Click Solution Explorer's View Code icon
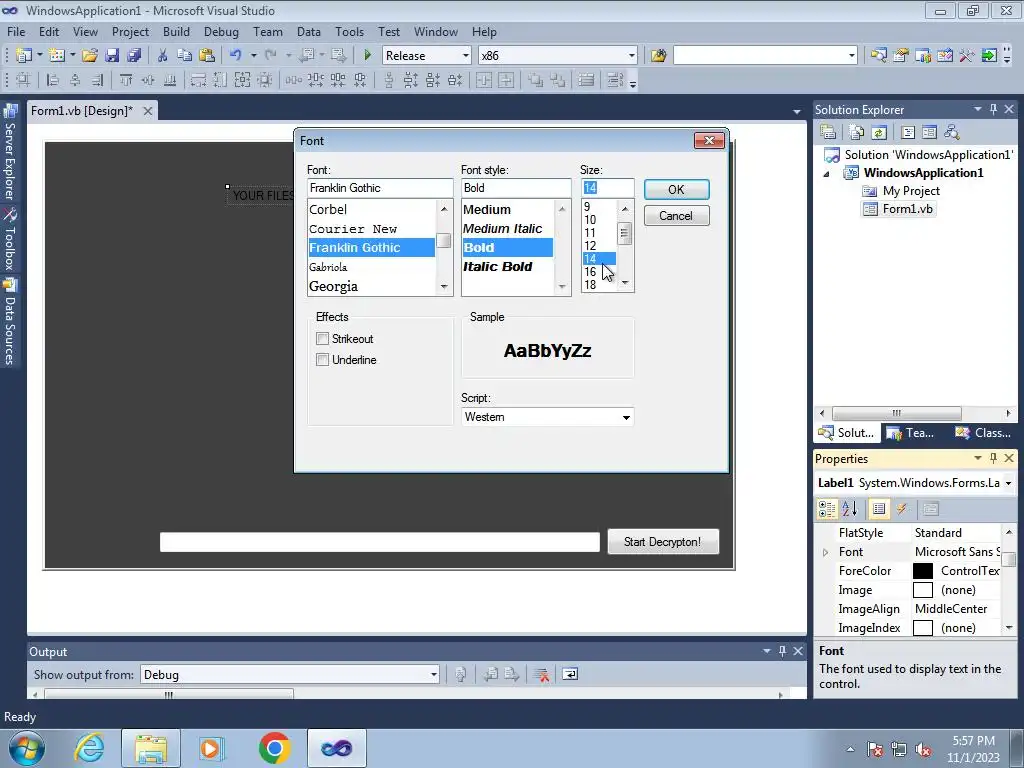1024x768 pixels. tap(908, 133)
